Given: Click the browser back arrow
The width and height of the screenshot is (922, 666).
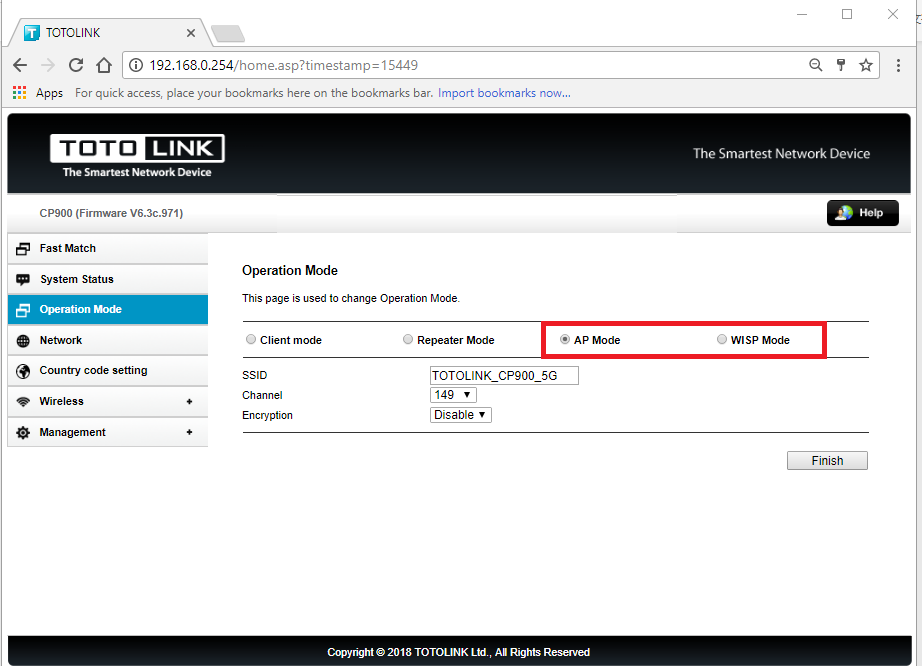Looking at the screenshot, I should pos(20,65).
